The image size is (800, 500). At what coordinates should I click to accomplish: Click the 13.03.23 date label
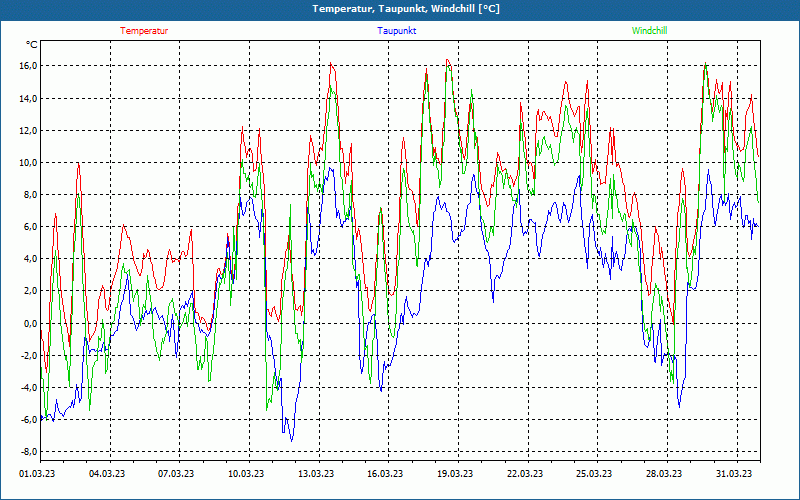[316, 474]
